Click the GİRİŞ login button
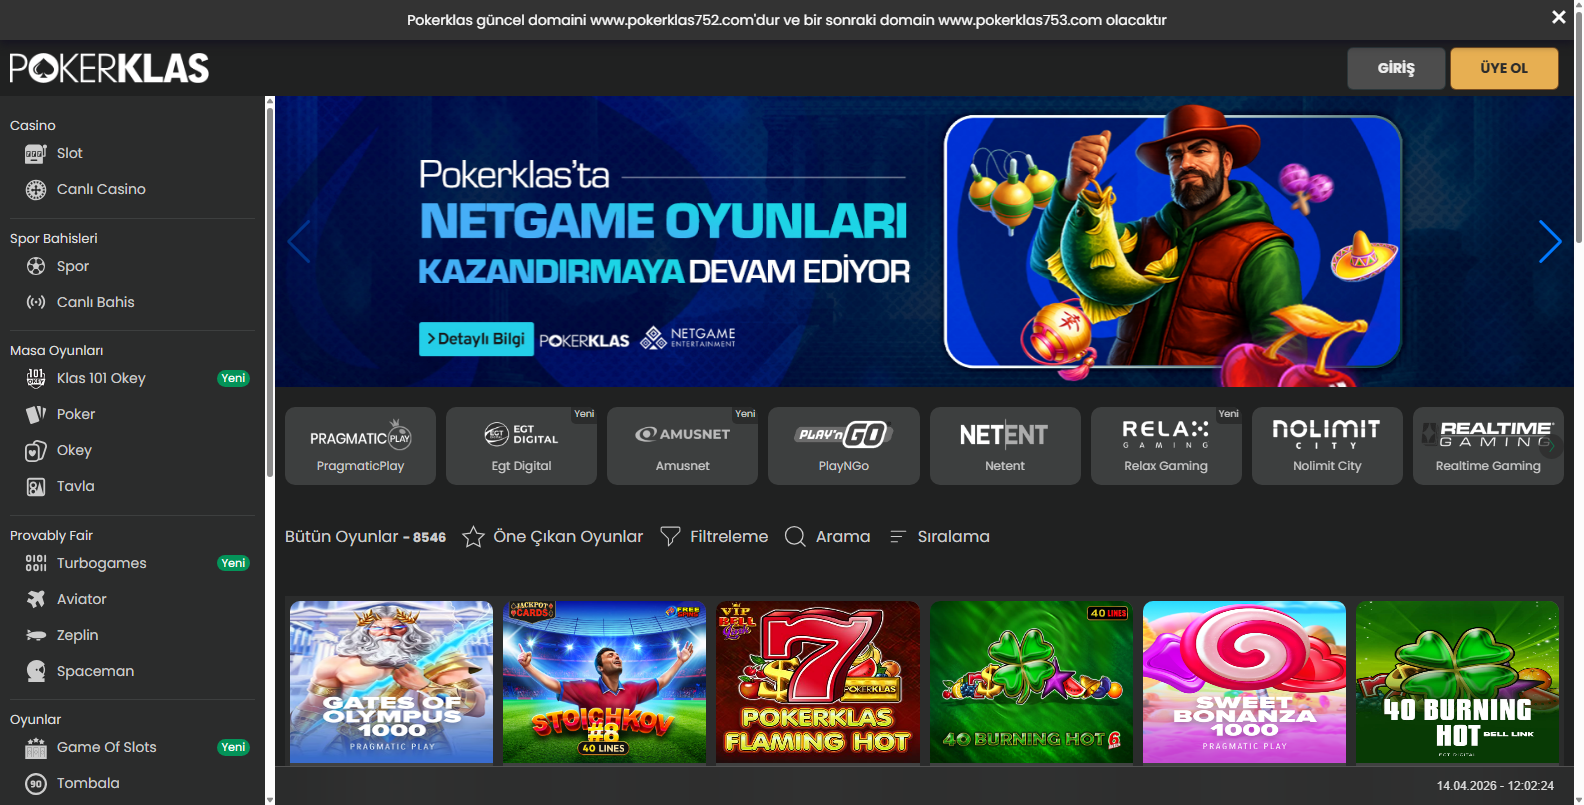Image resolution: width=1584 pixels, height=805 pixels. pyautogui.click(x=1396, y=68)
